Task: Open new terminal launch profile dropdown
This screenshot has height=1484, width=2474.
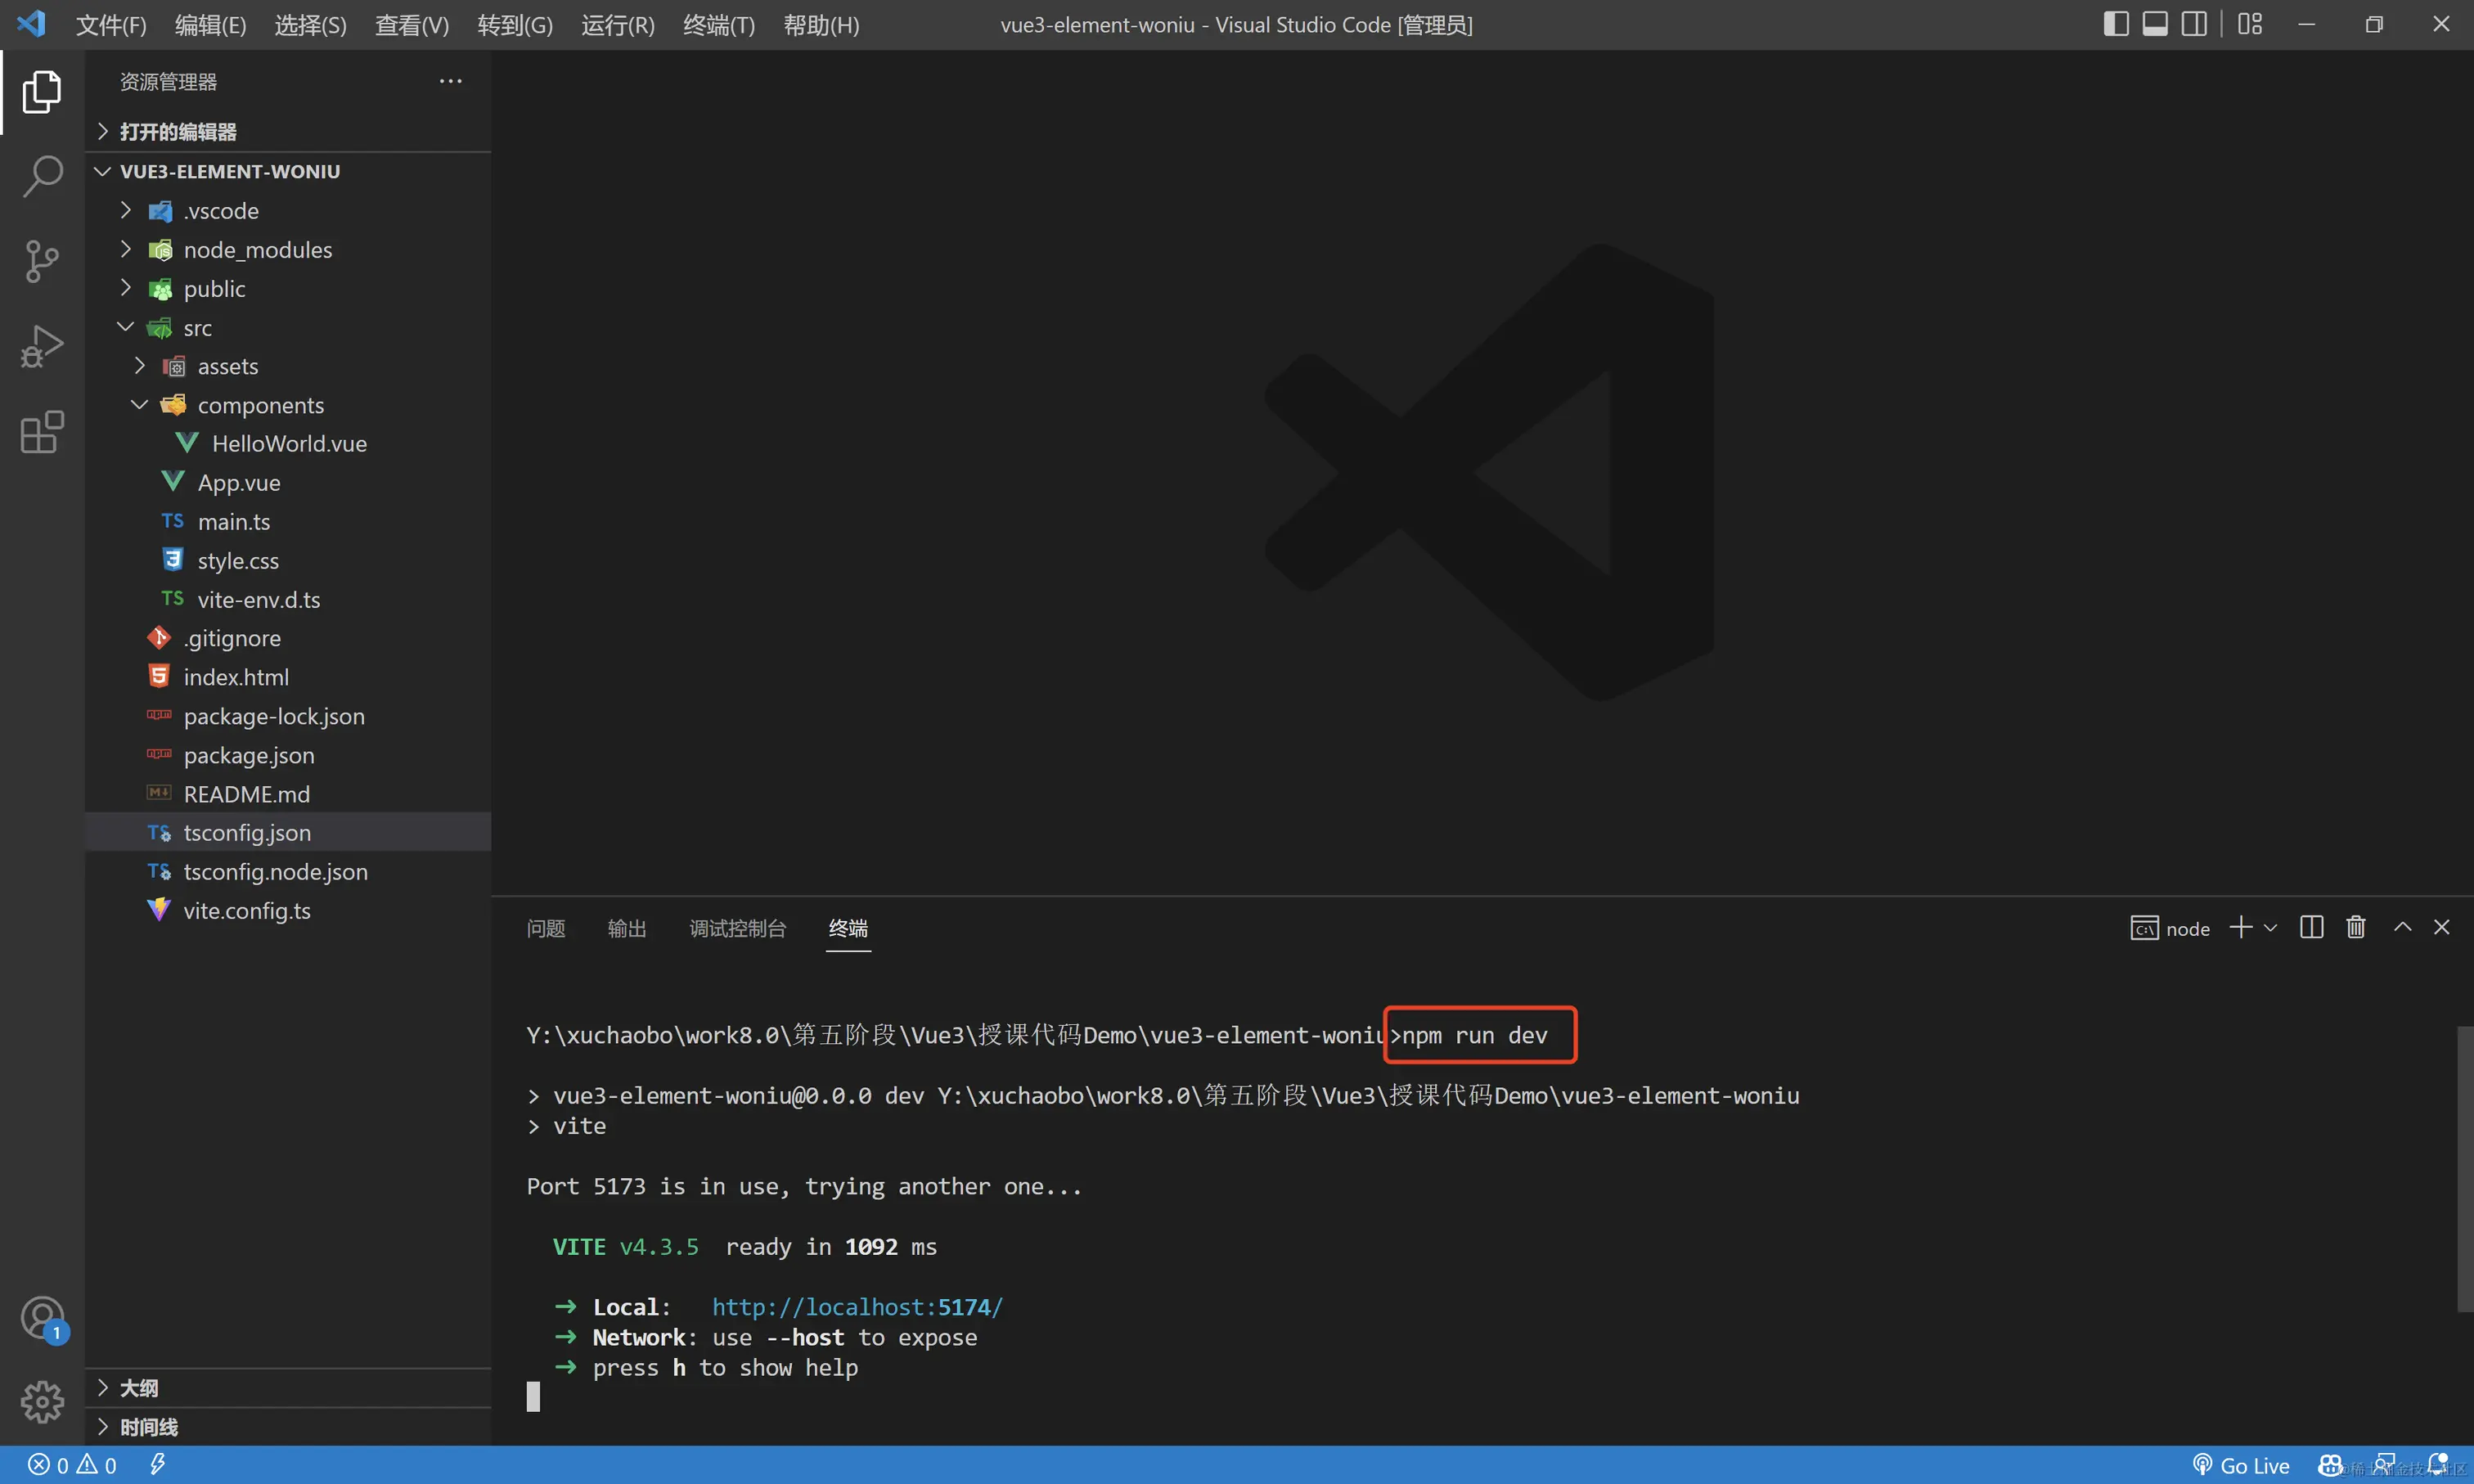Action: tap(2270, 927)
